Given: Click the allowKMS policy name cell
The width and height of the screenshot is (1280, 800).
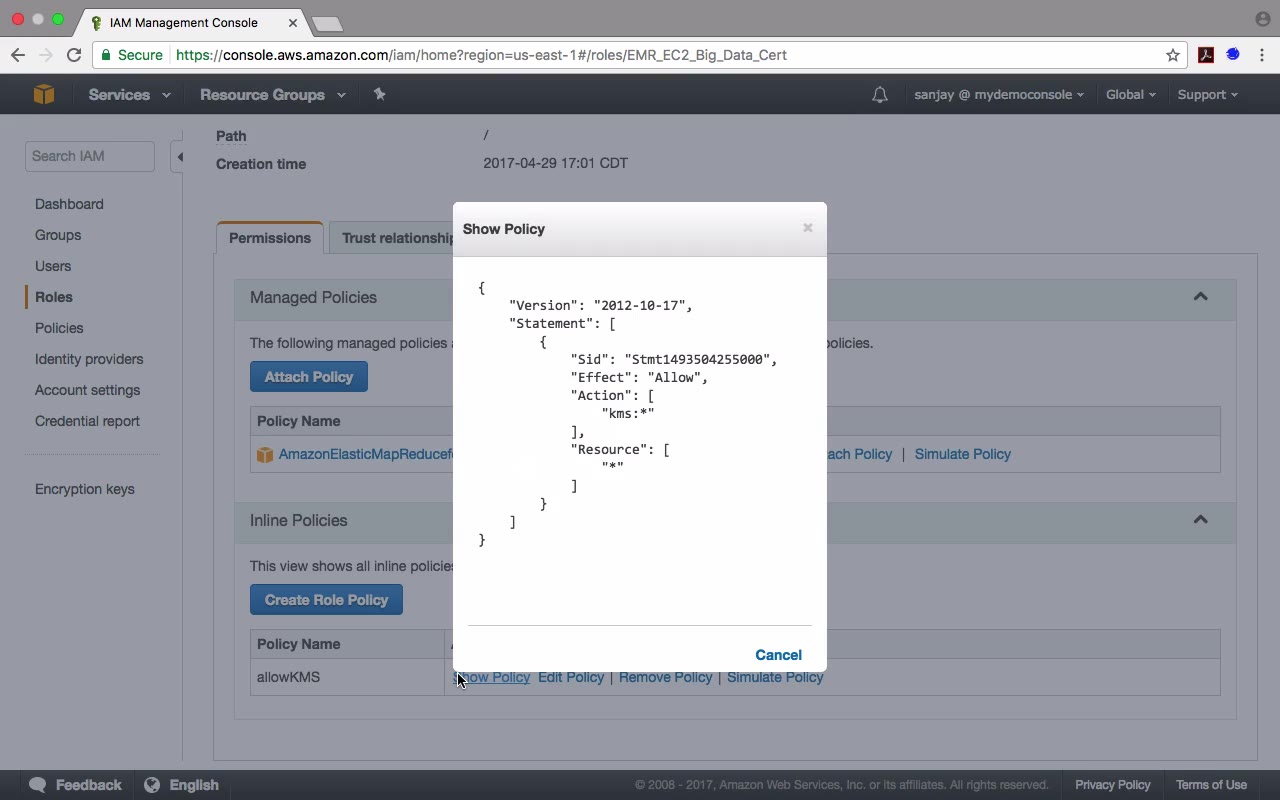Looking at the screenshot, I should pos(347,677).
